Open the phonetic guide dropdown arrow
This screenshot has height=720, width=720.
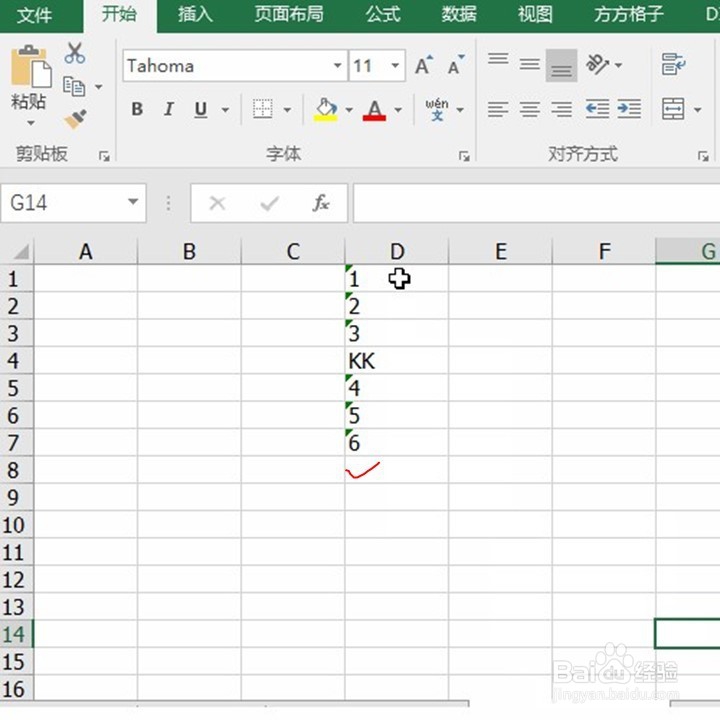(x=460, y=110)
